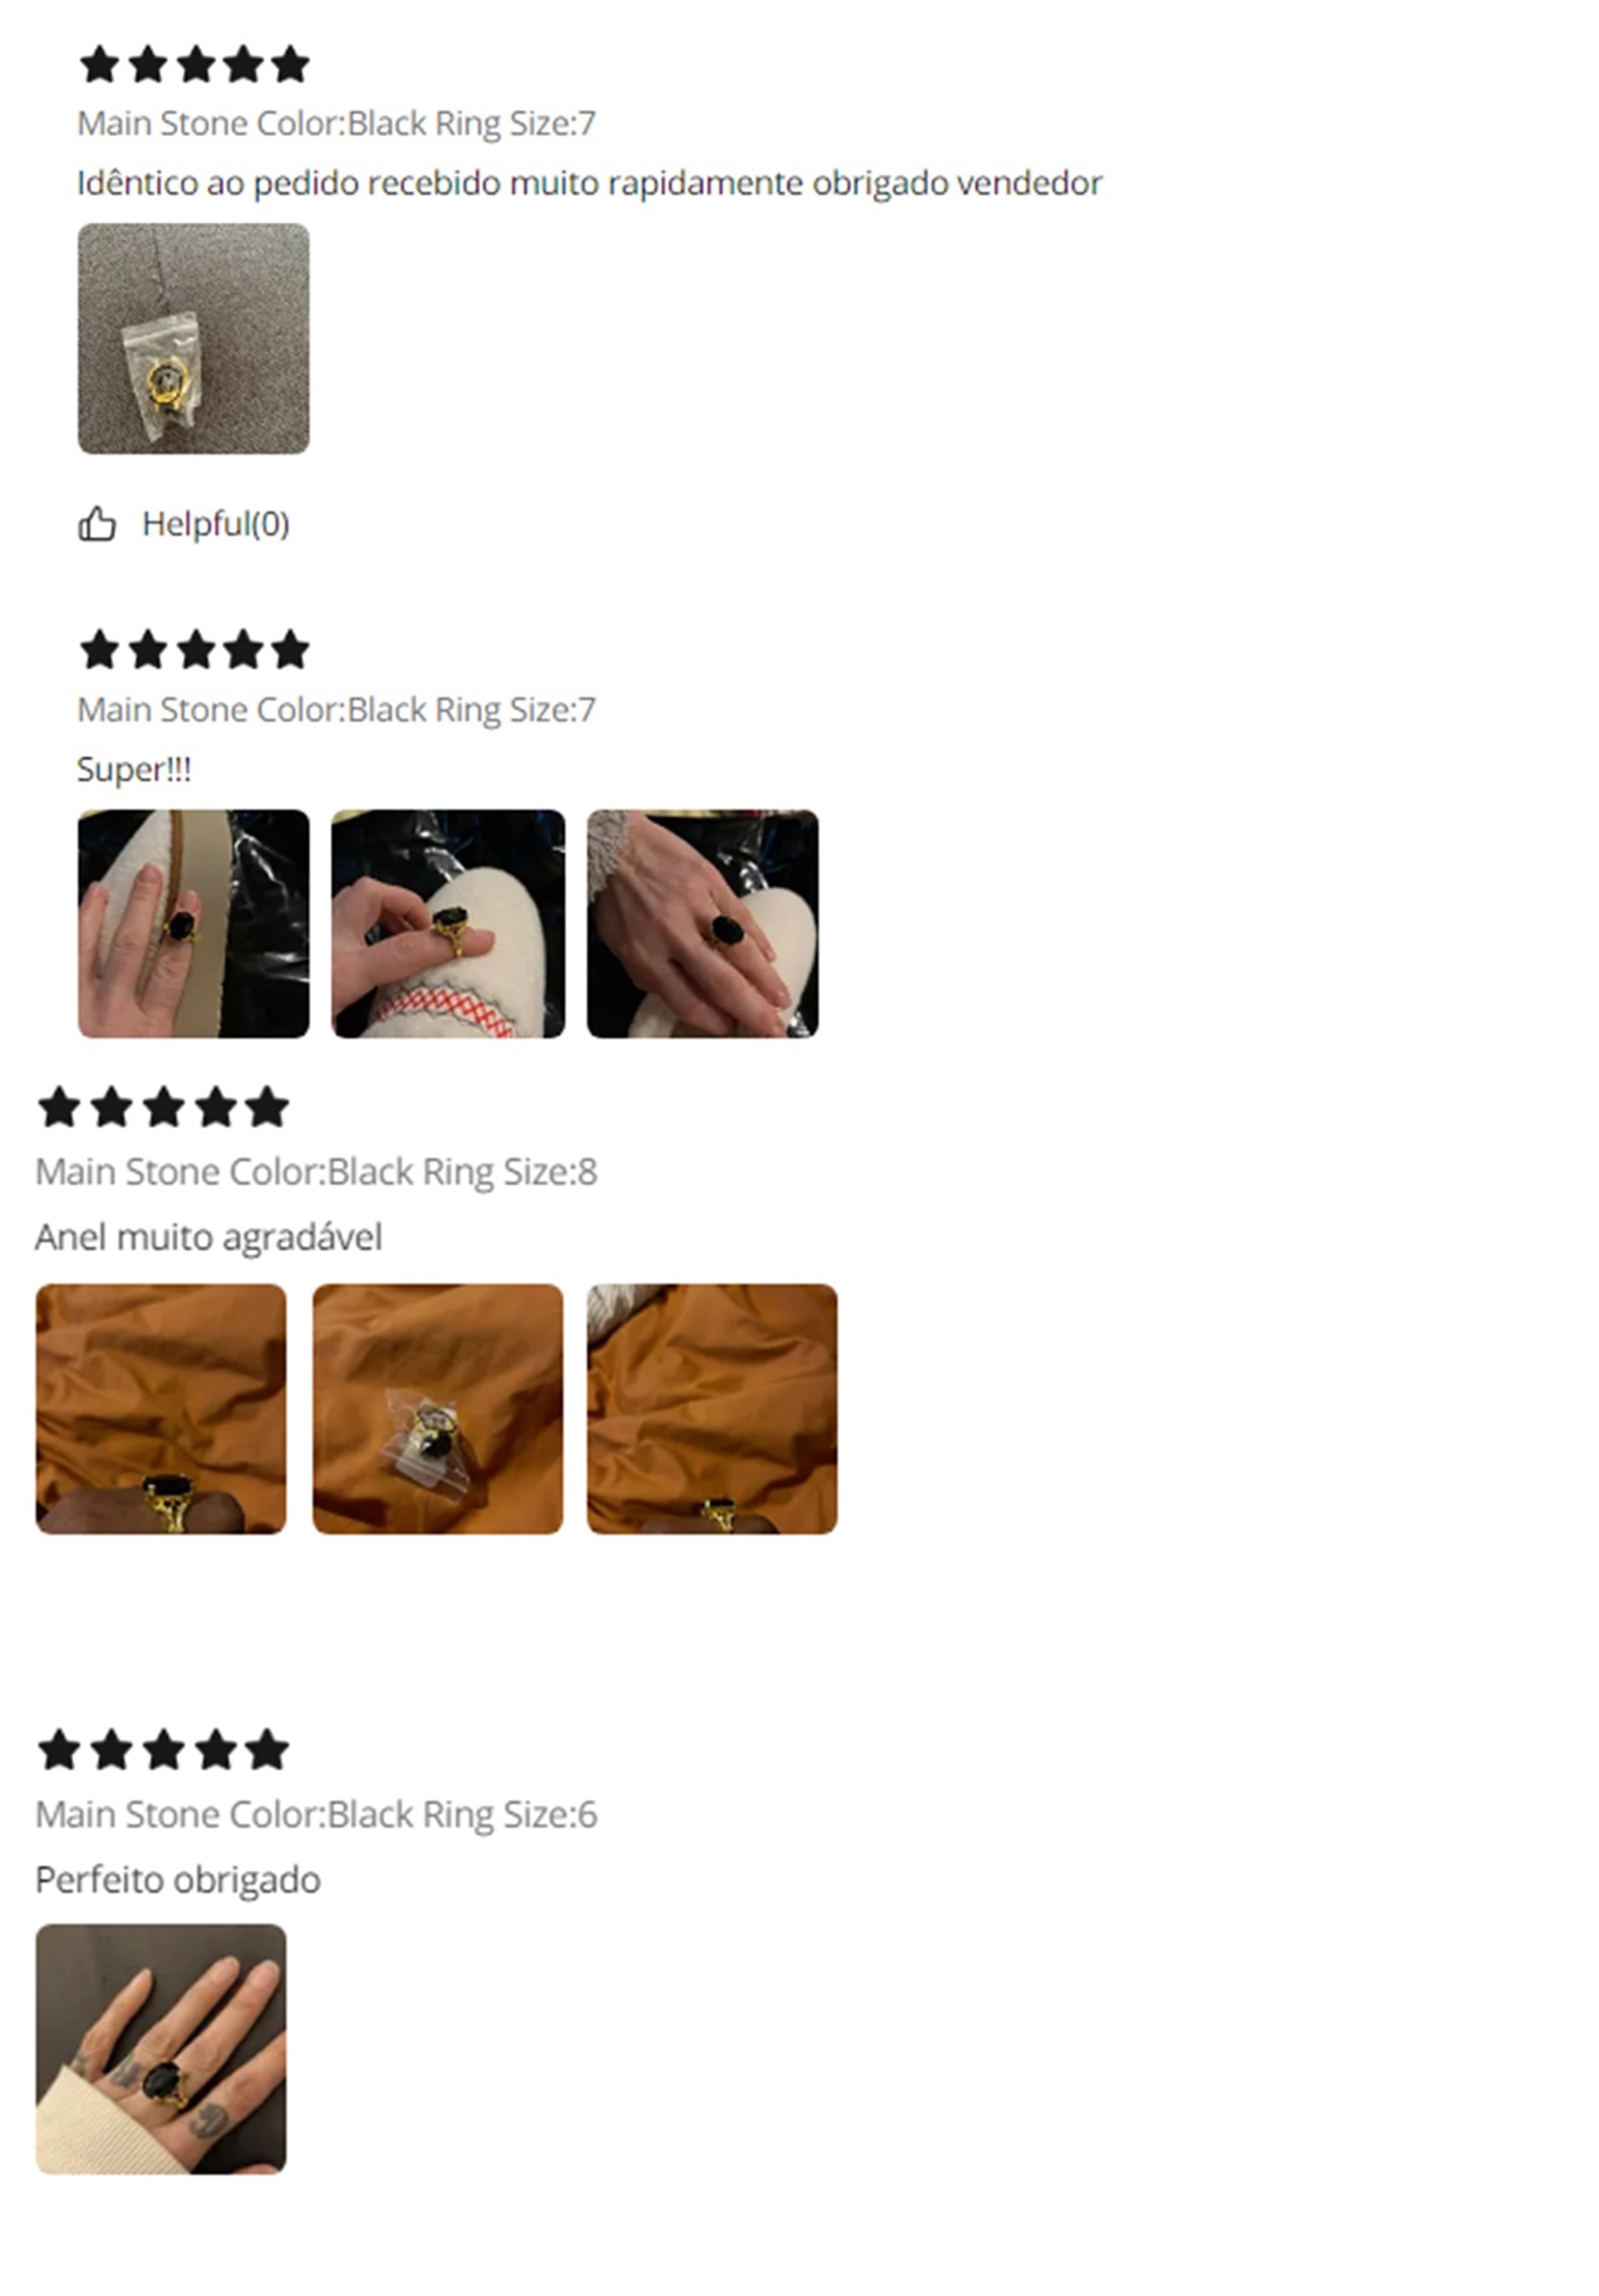Image resolution: width=1599 pixels, height=2296 pixels.
Task: Click the Helpful(0) label
Action: (x=216, y=524)
